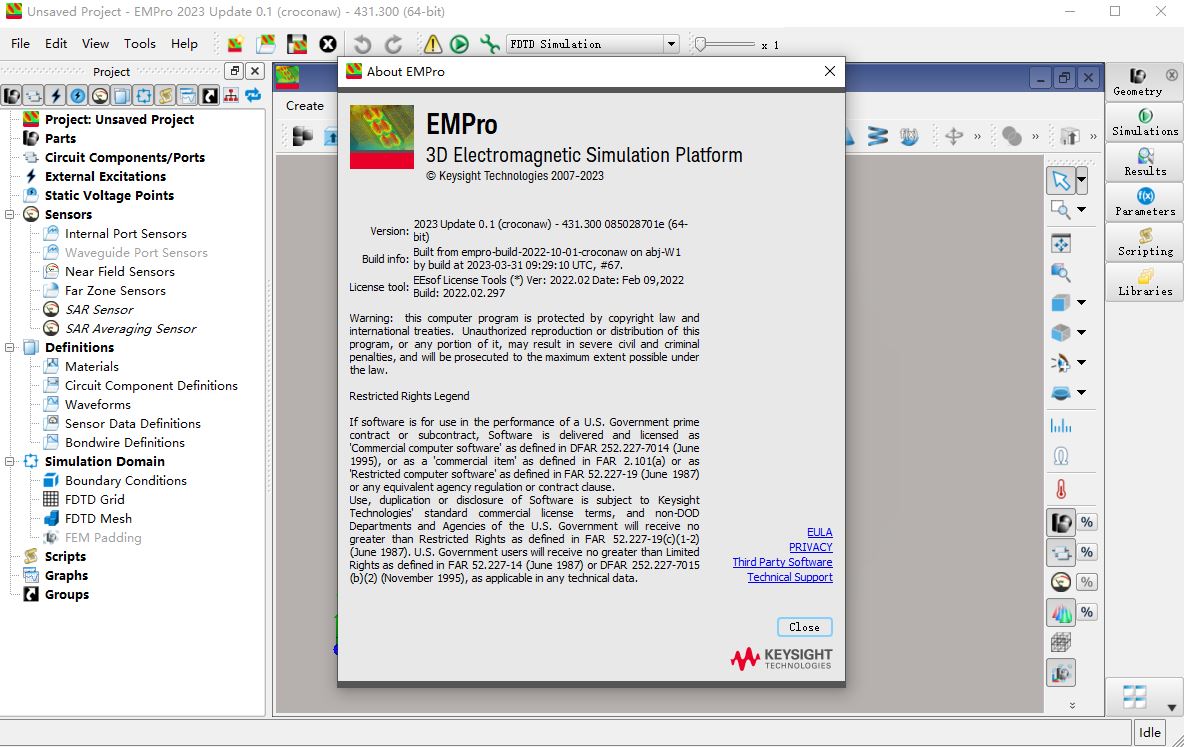Click the red thermometer sensor icon
The image size is (1184, 747).
[x=1061, y=488]
